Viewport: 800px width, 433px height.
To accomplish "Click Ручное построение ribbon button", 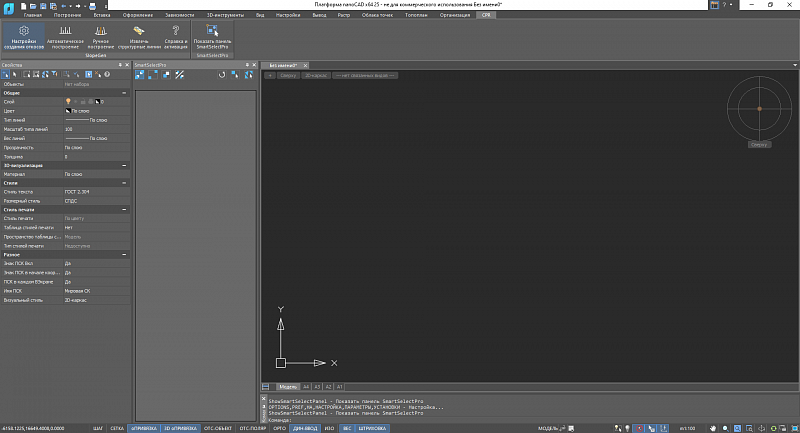I will (101, 36).
